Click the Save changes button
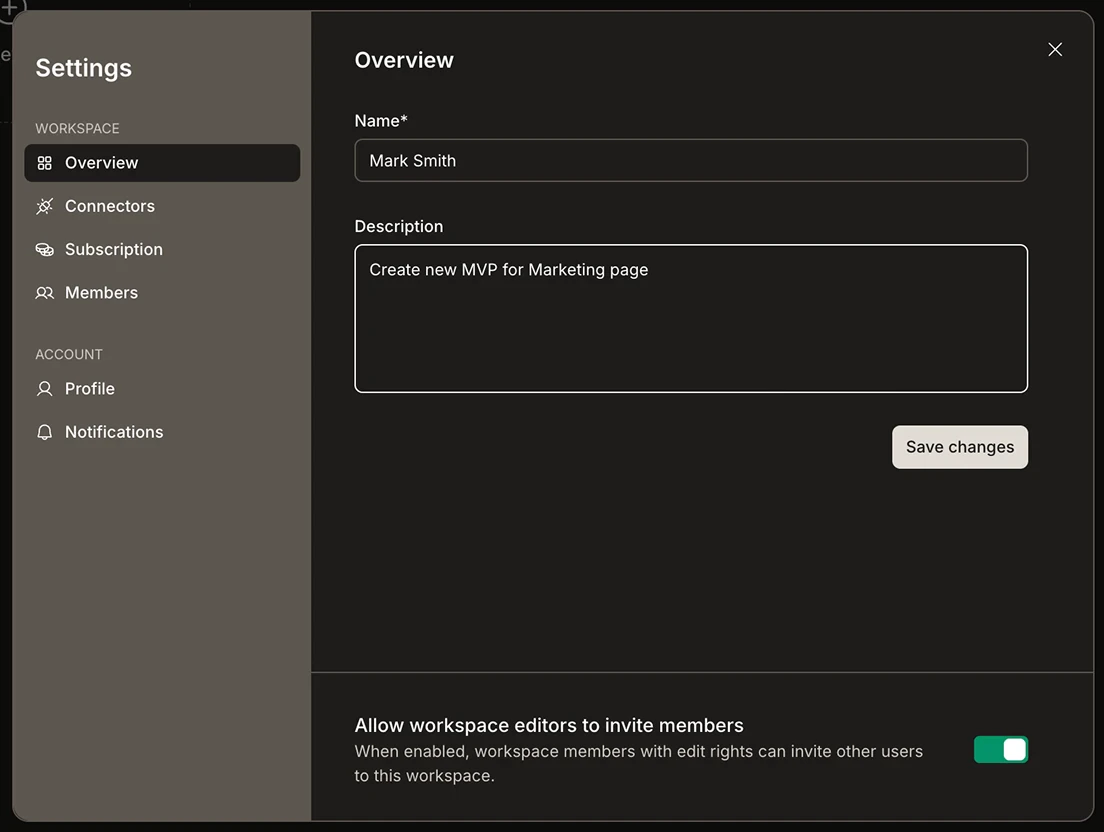 click(x=960, y=447)
